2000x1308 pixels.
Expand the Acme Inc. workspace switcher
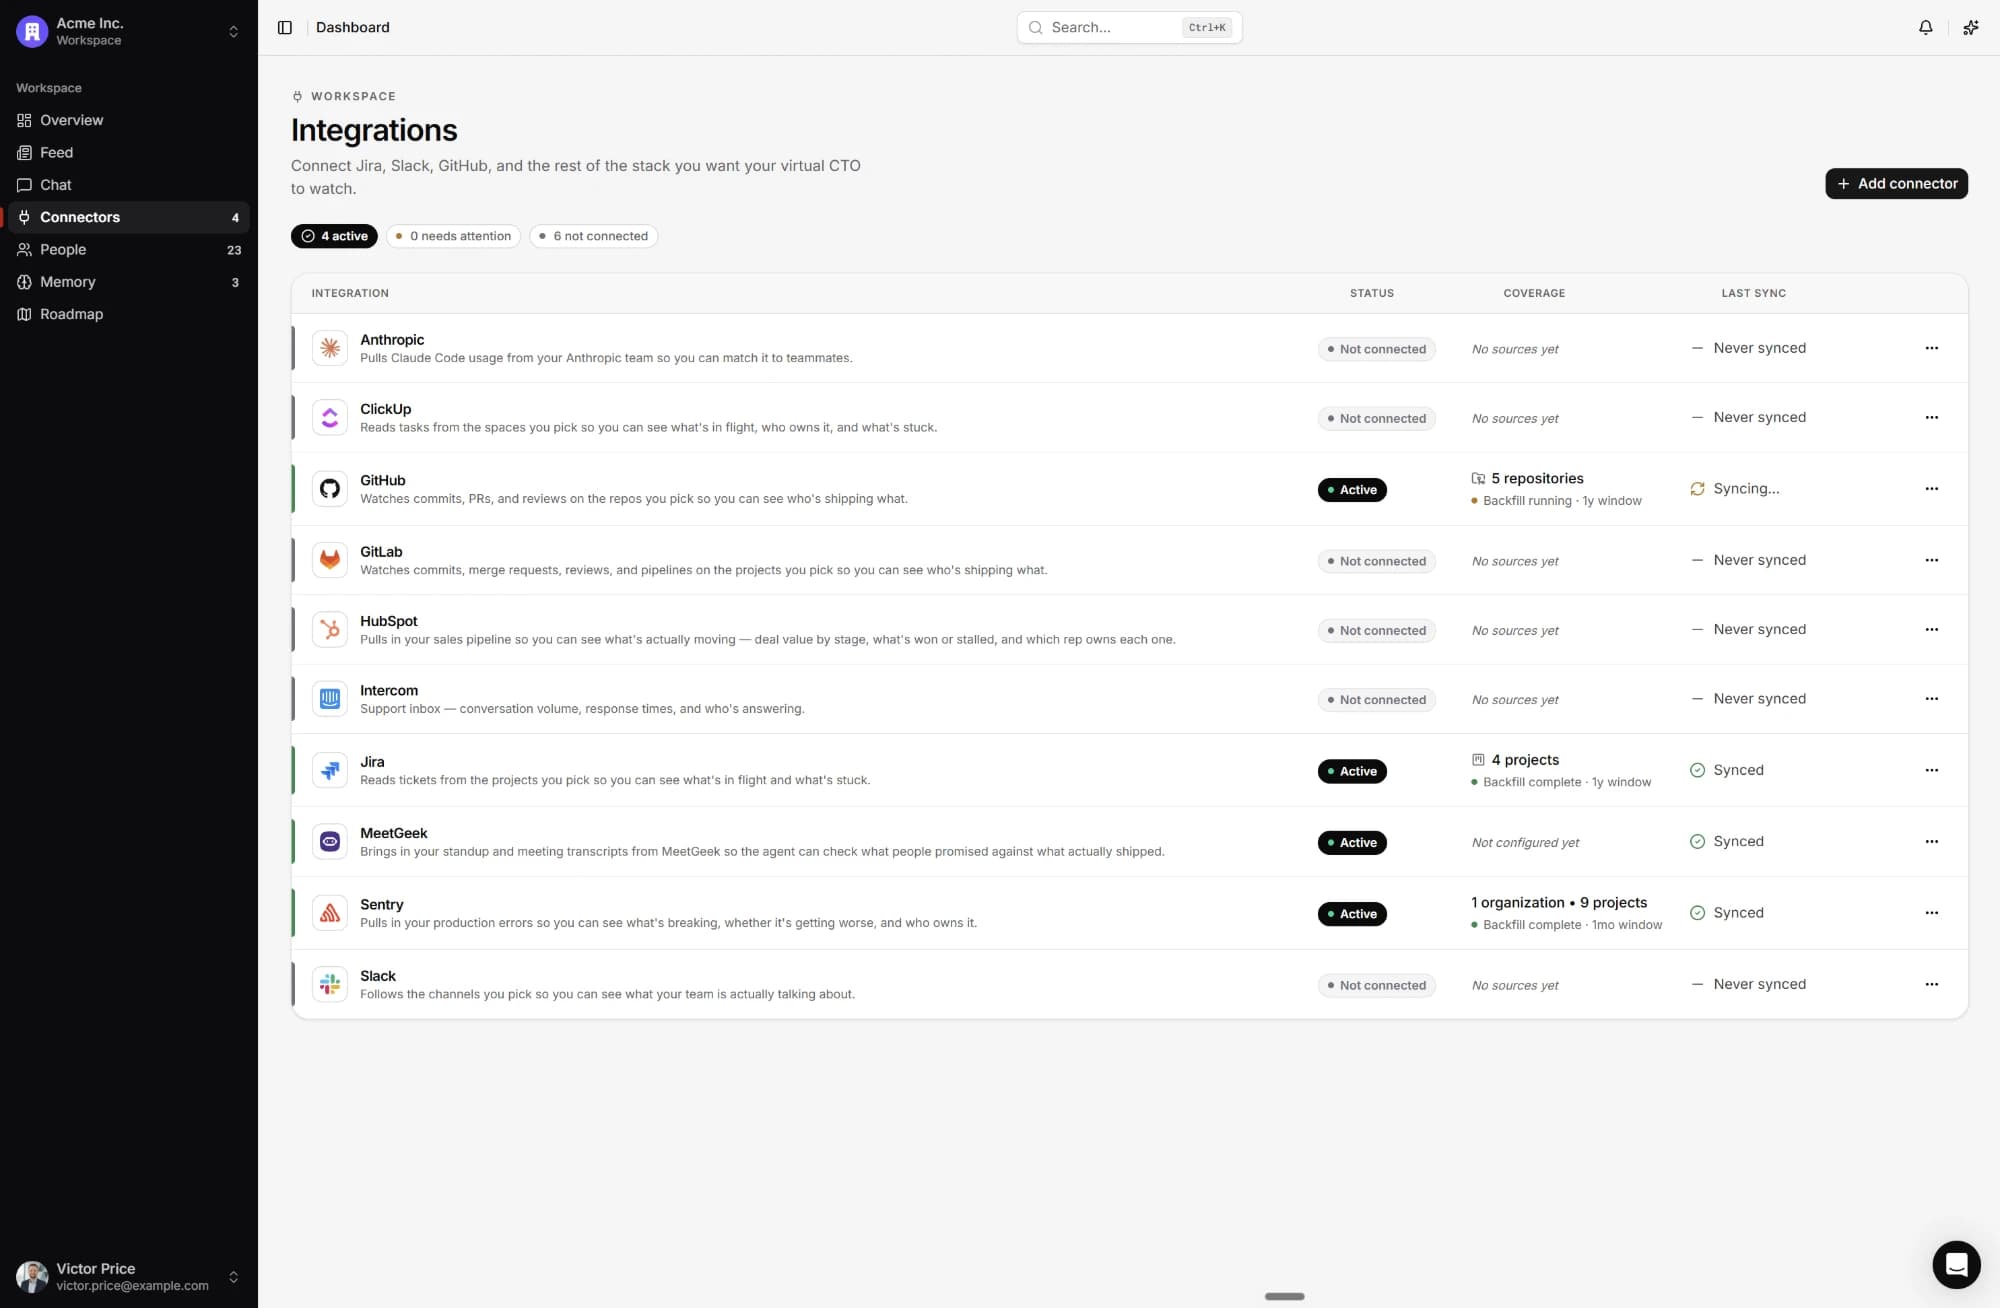point(233,31)
